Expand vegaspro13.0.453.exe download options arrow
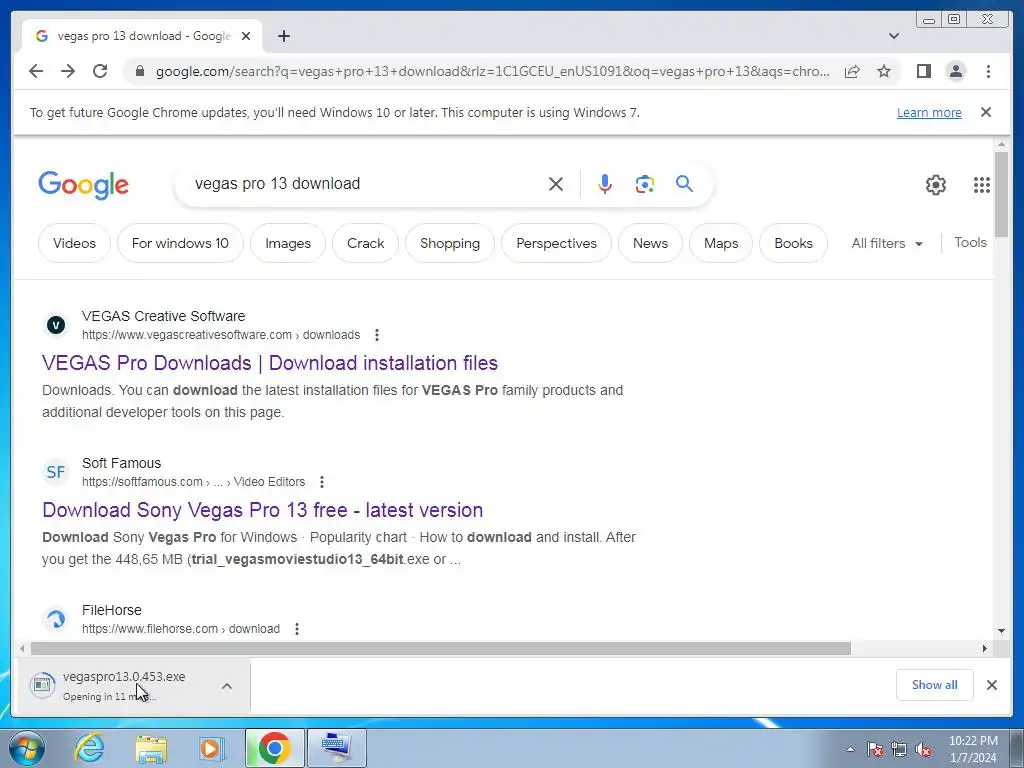This screenshot has width=1024, height=768. 227,686
